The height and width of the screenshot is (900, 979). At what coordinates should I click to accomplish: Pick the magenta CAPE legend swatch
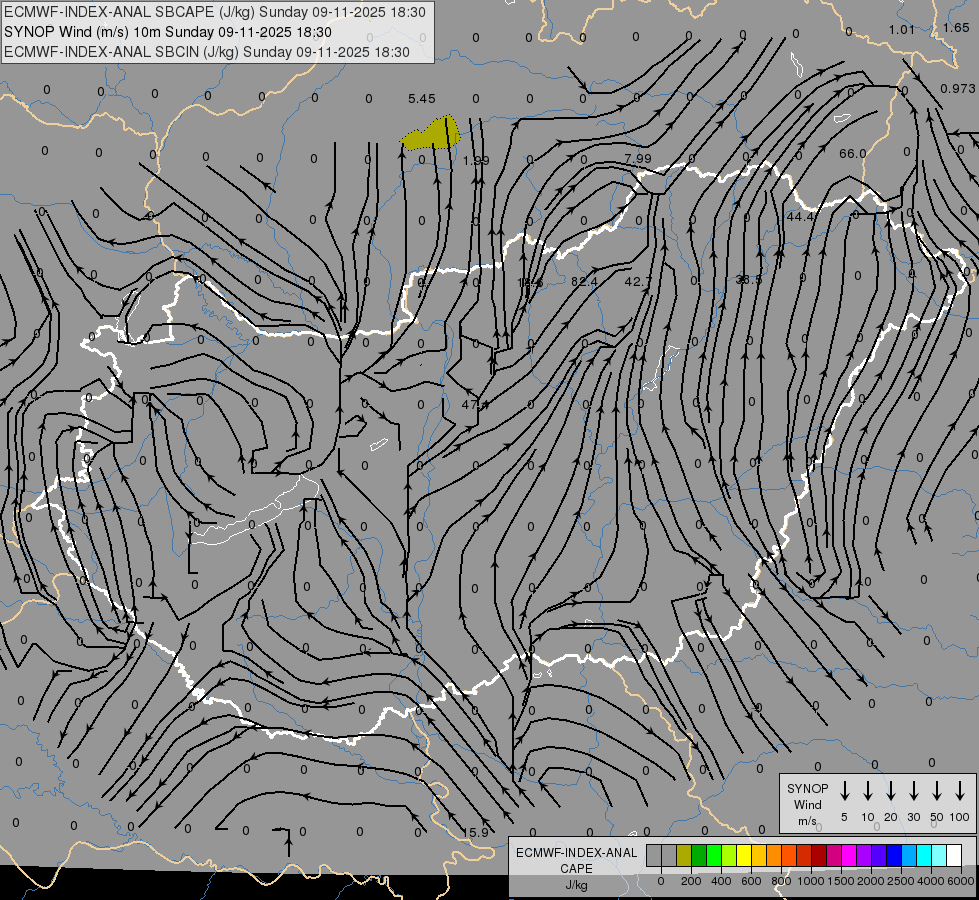pos(850,856)
